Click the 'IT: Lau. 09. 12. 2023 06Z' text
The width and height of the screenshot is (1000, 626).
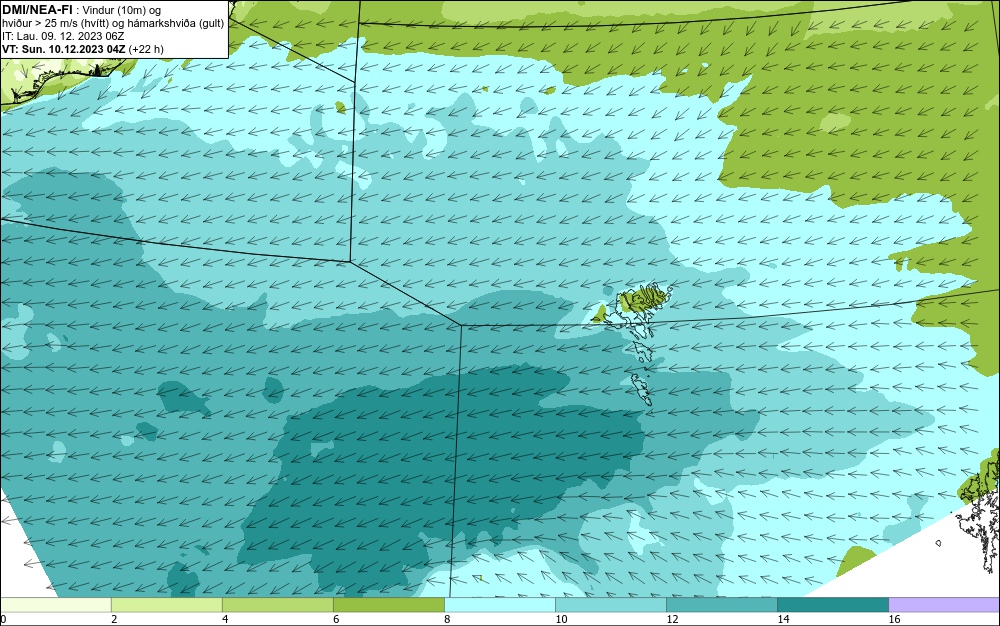click(x=62, y=36)
